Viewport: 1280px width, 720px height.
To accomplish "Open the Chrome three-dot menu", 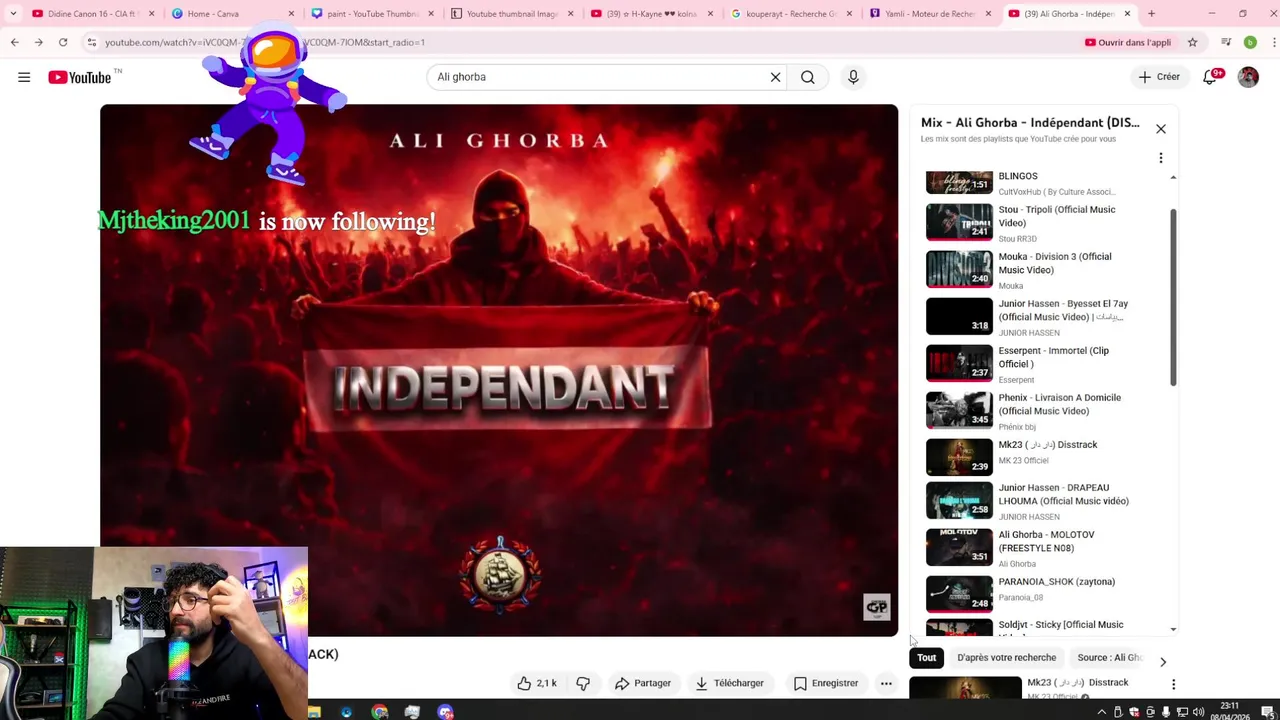I will point(1272,42).
